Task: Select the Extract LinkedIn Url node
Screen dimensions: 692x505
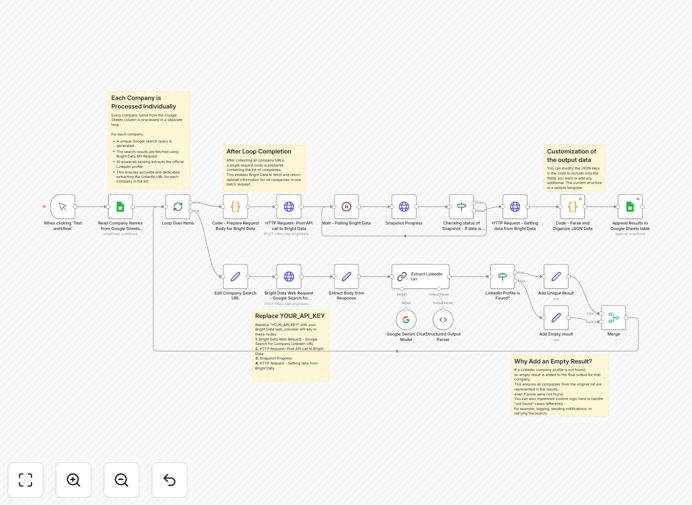Action: [420, 276]
